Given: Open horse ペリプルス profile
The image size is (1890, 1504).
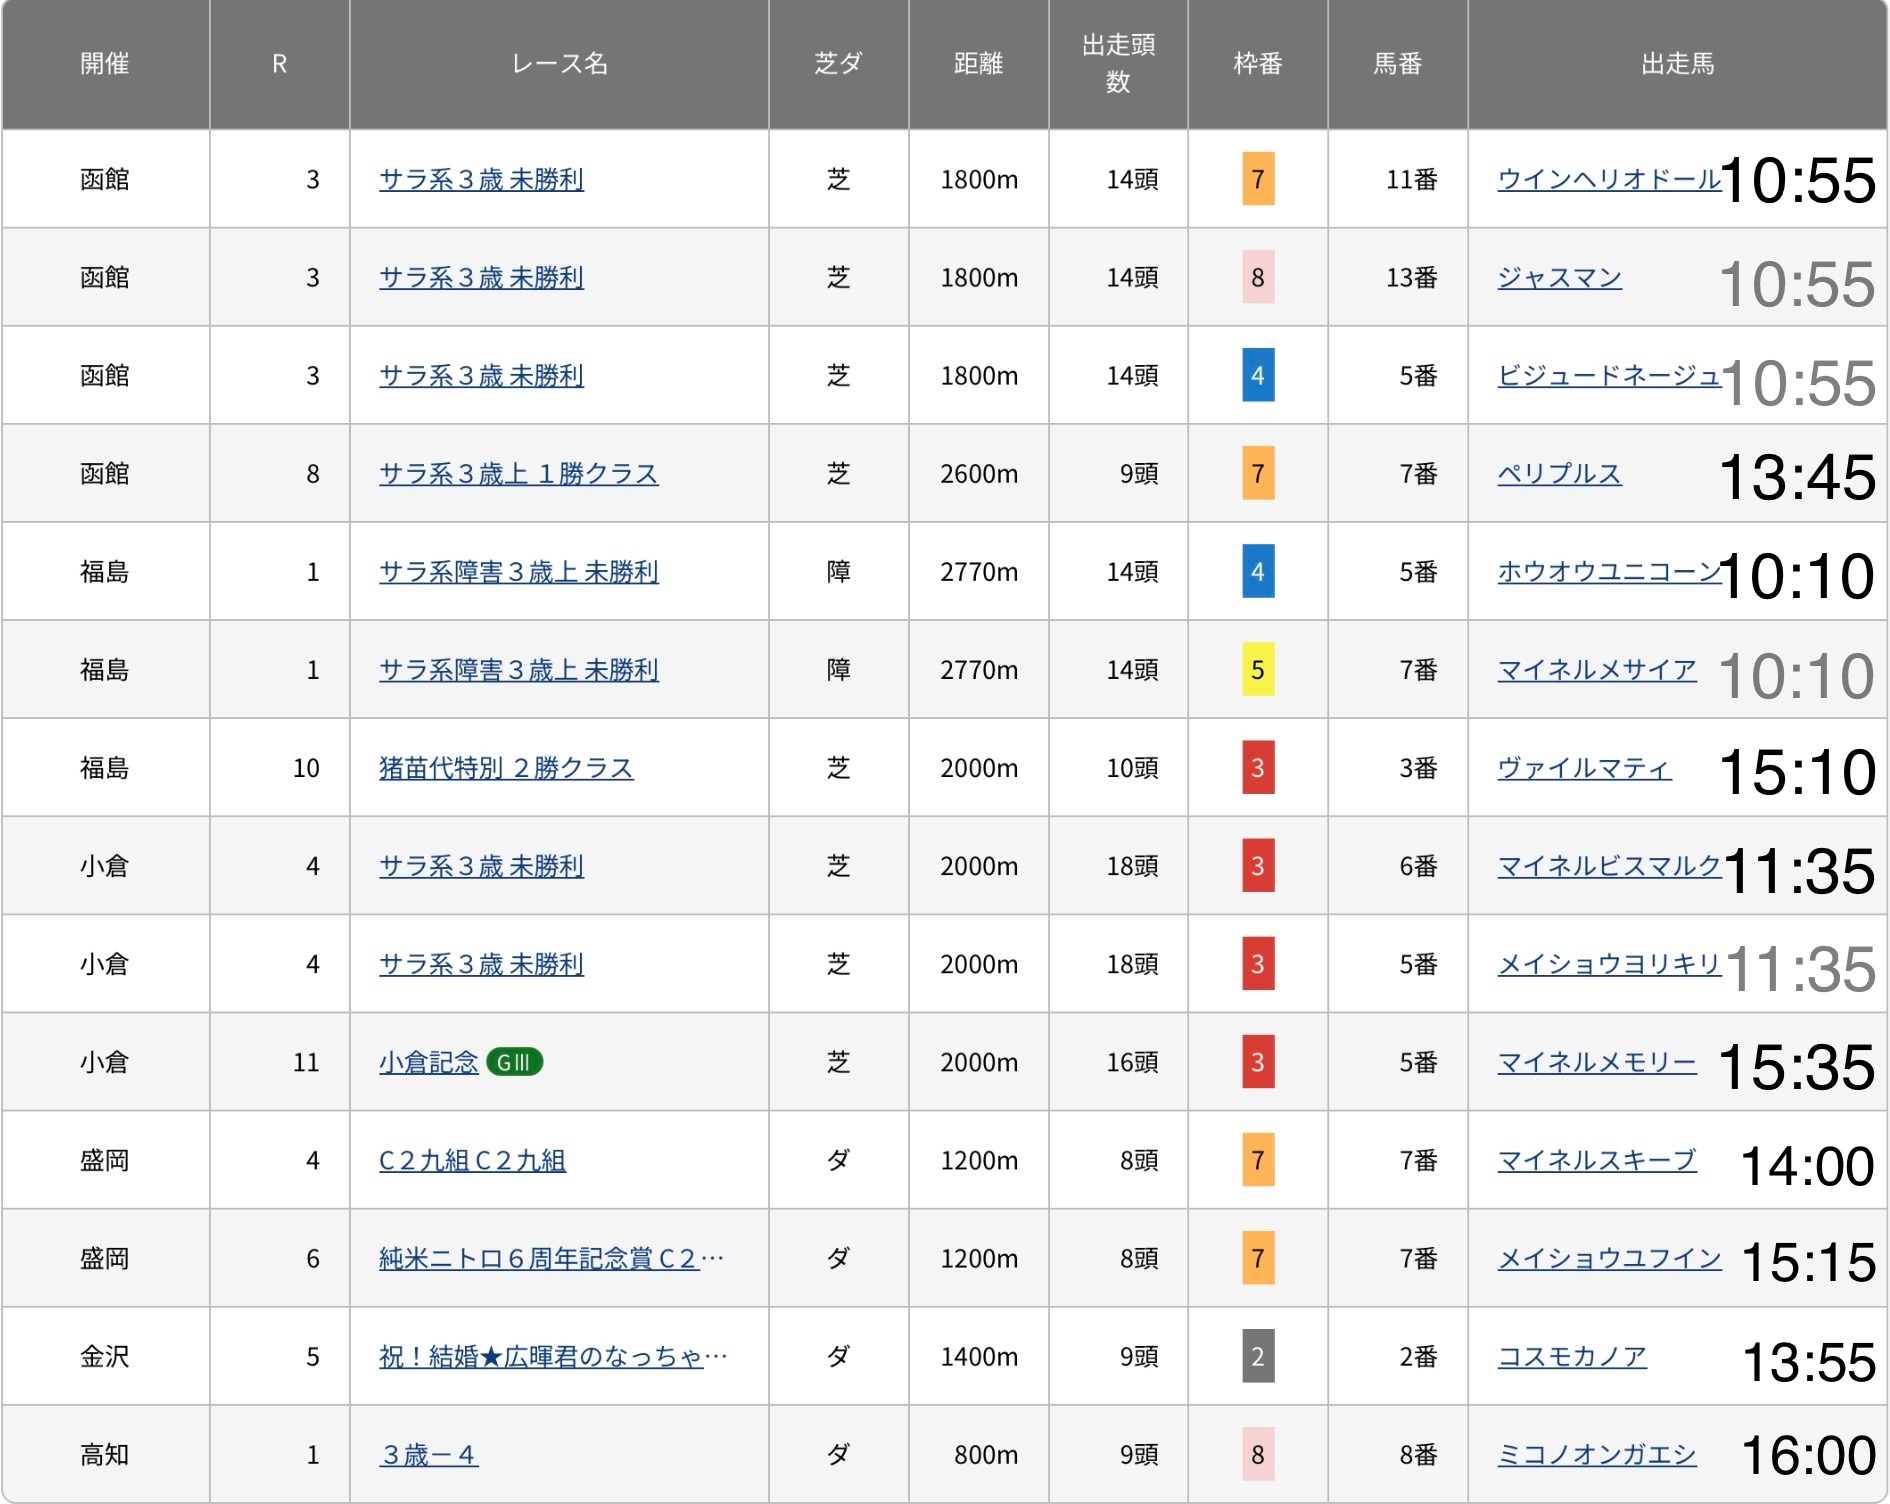Looking at the screenshot, I should click(x=1559, y=474).
